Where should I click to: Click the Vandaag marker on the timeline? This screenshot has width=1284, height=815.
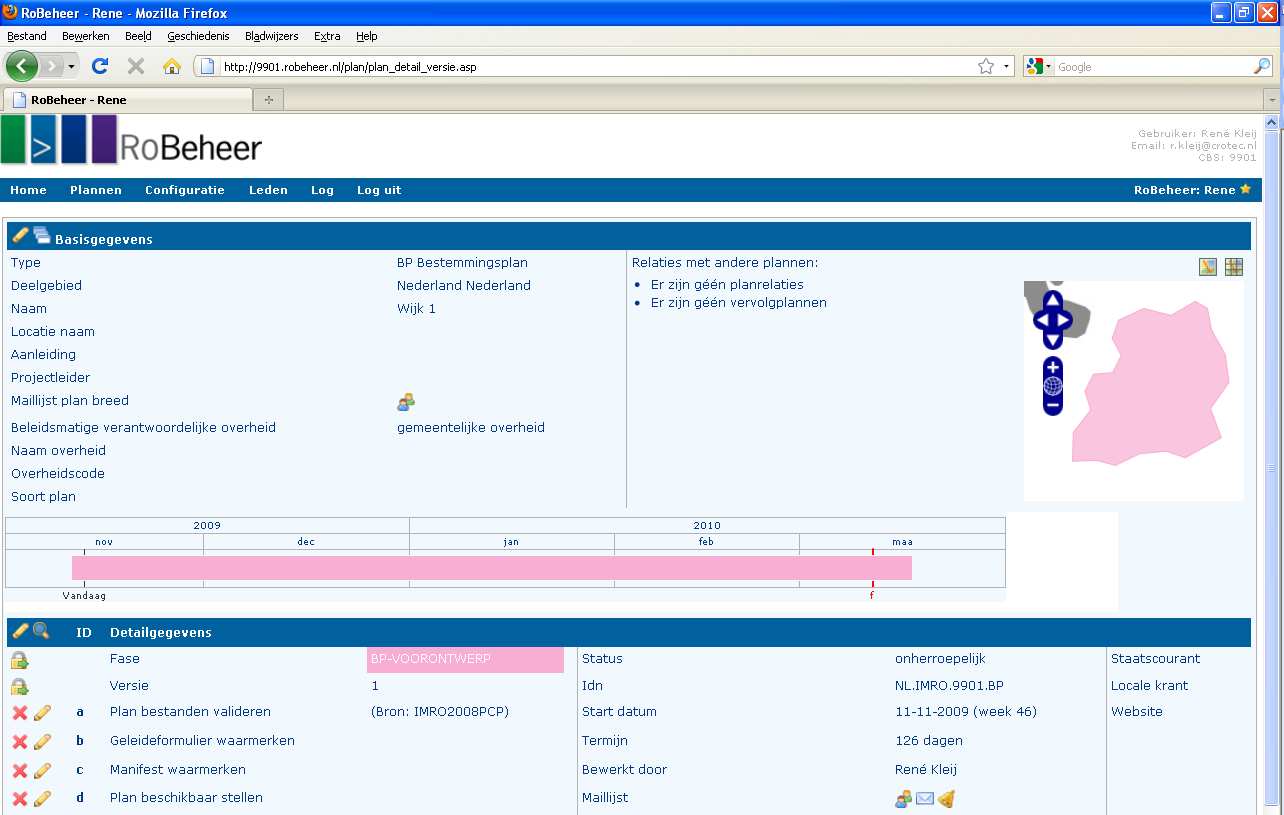click(x=84, y=595)
